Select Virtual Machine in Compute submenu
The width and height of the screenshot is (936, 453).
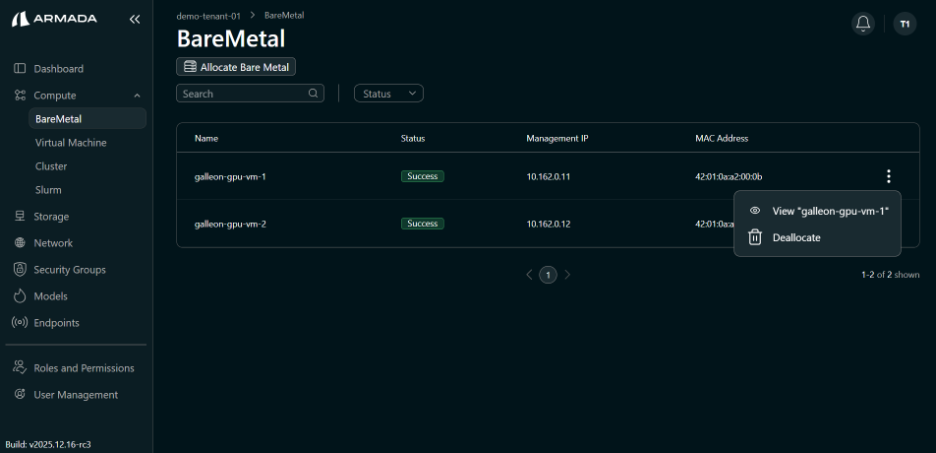click(70, 143)
